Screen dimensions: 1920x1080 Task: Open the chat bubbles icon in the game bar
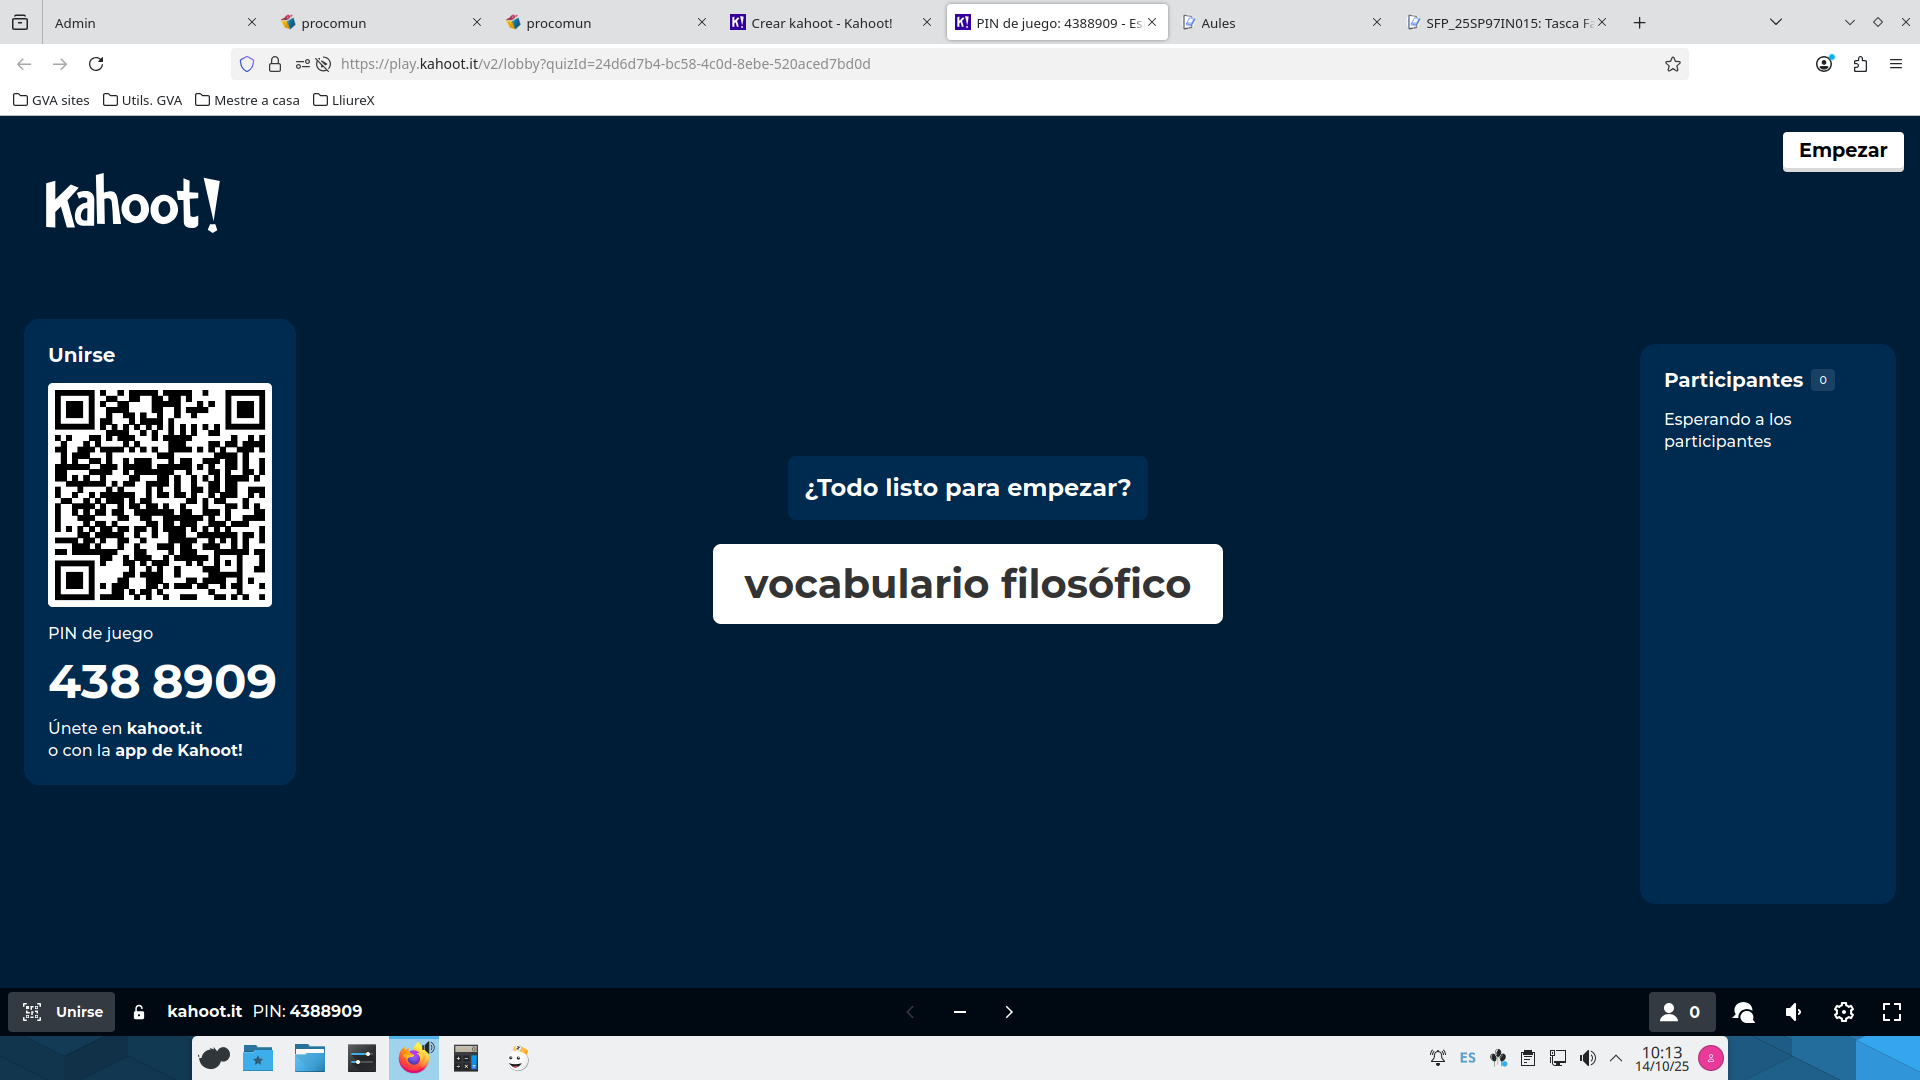point(1744,1012)
